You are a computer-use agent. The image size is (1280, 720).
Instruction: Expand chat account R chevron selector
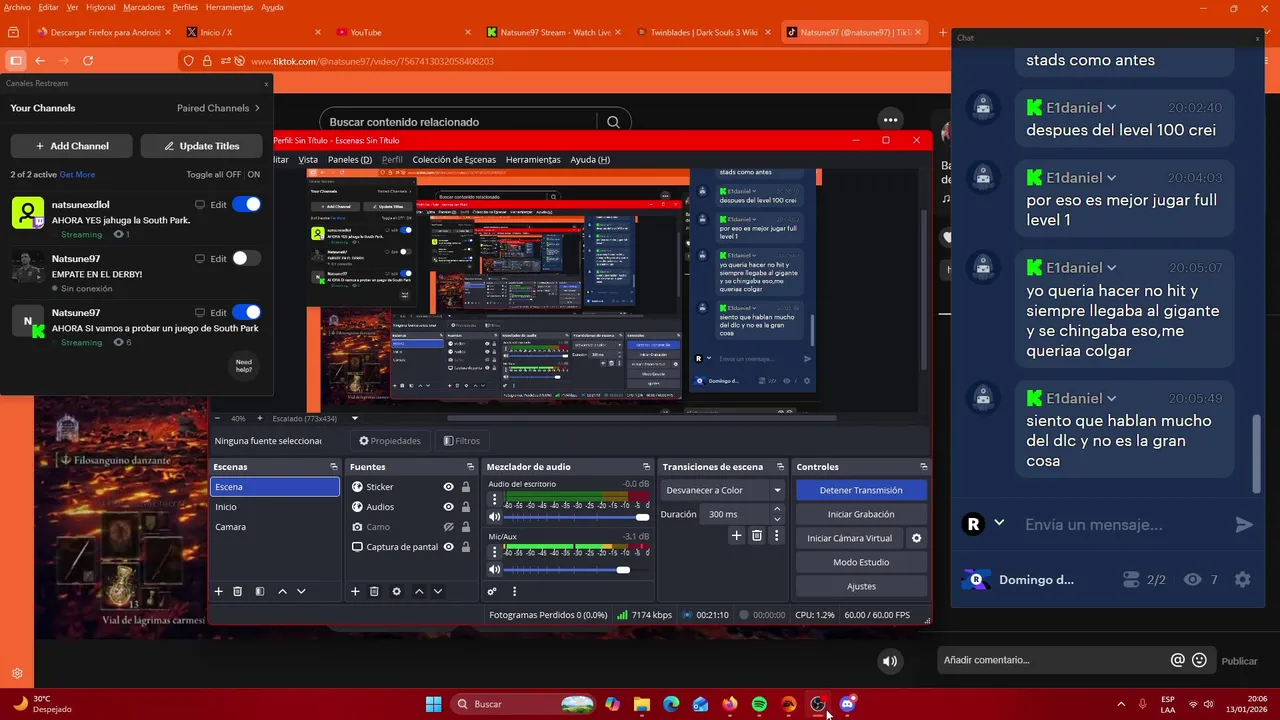click(998, 523)
